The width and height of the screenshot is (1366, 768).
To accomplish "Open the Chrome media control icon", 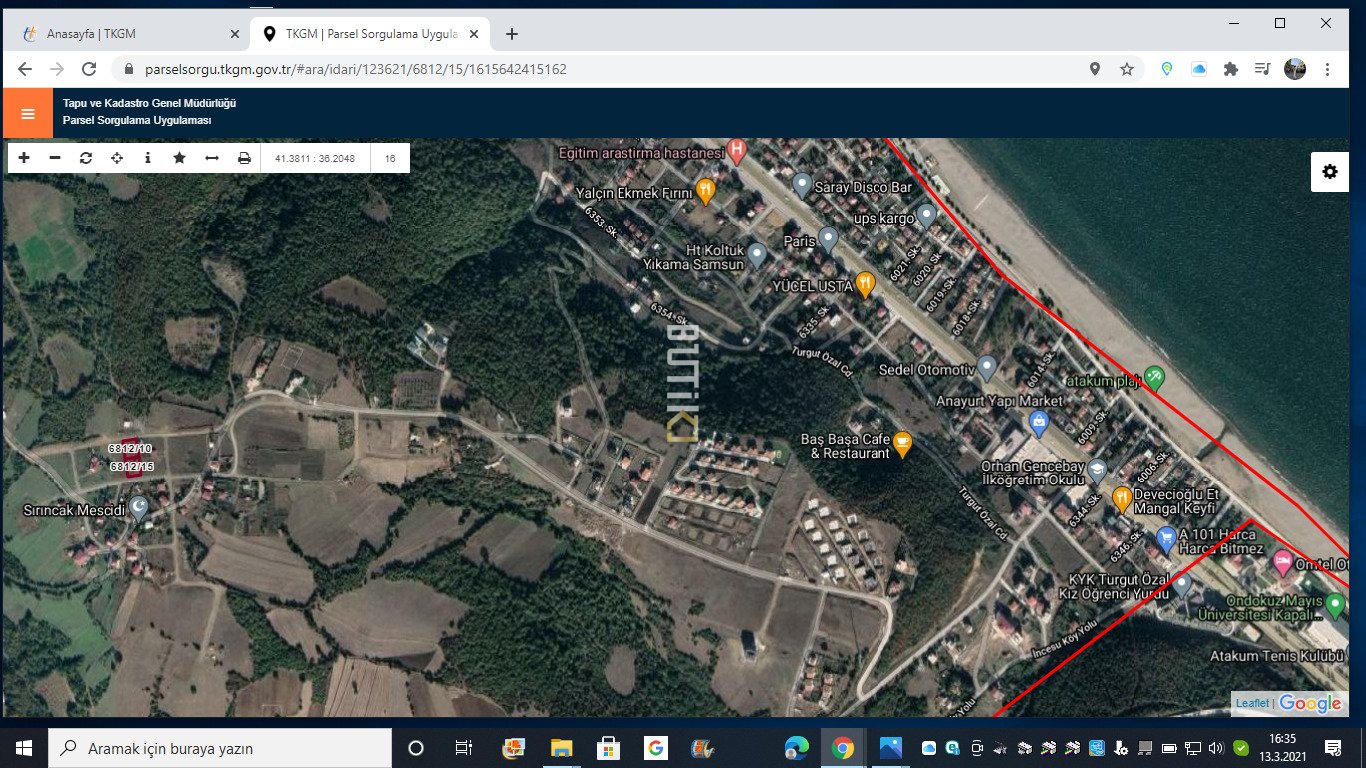I will [x=1263, y=69].
